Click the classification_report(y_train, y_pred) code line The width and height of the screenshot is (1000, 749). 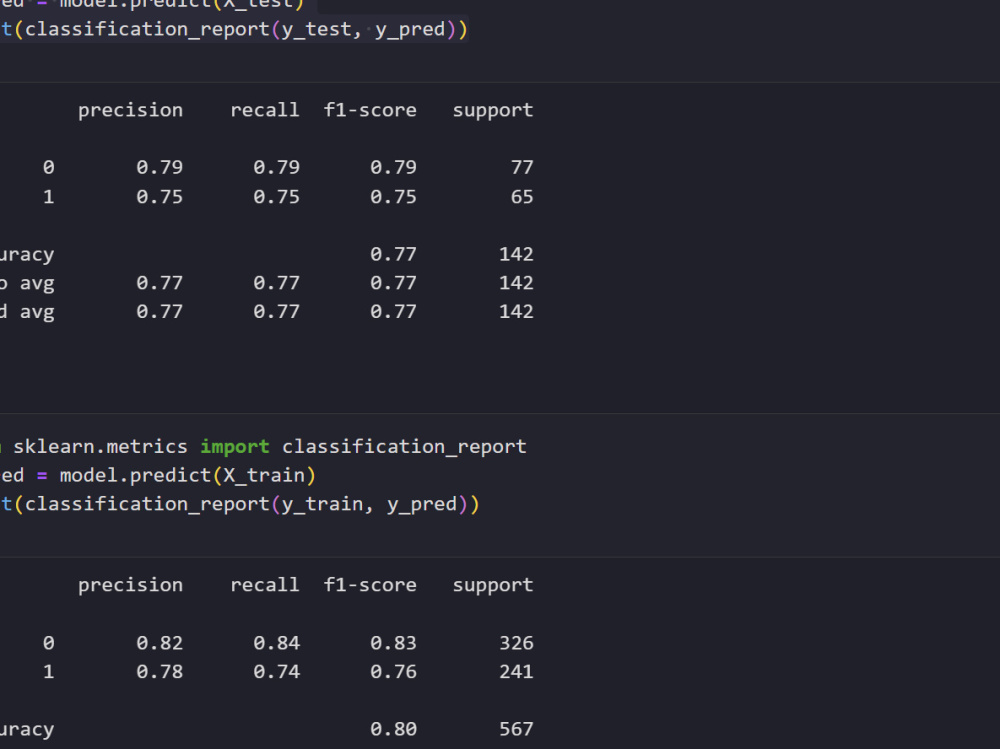[240, 505]
